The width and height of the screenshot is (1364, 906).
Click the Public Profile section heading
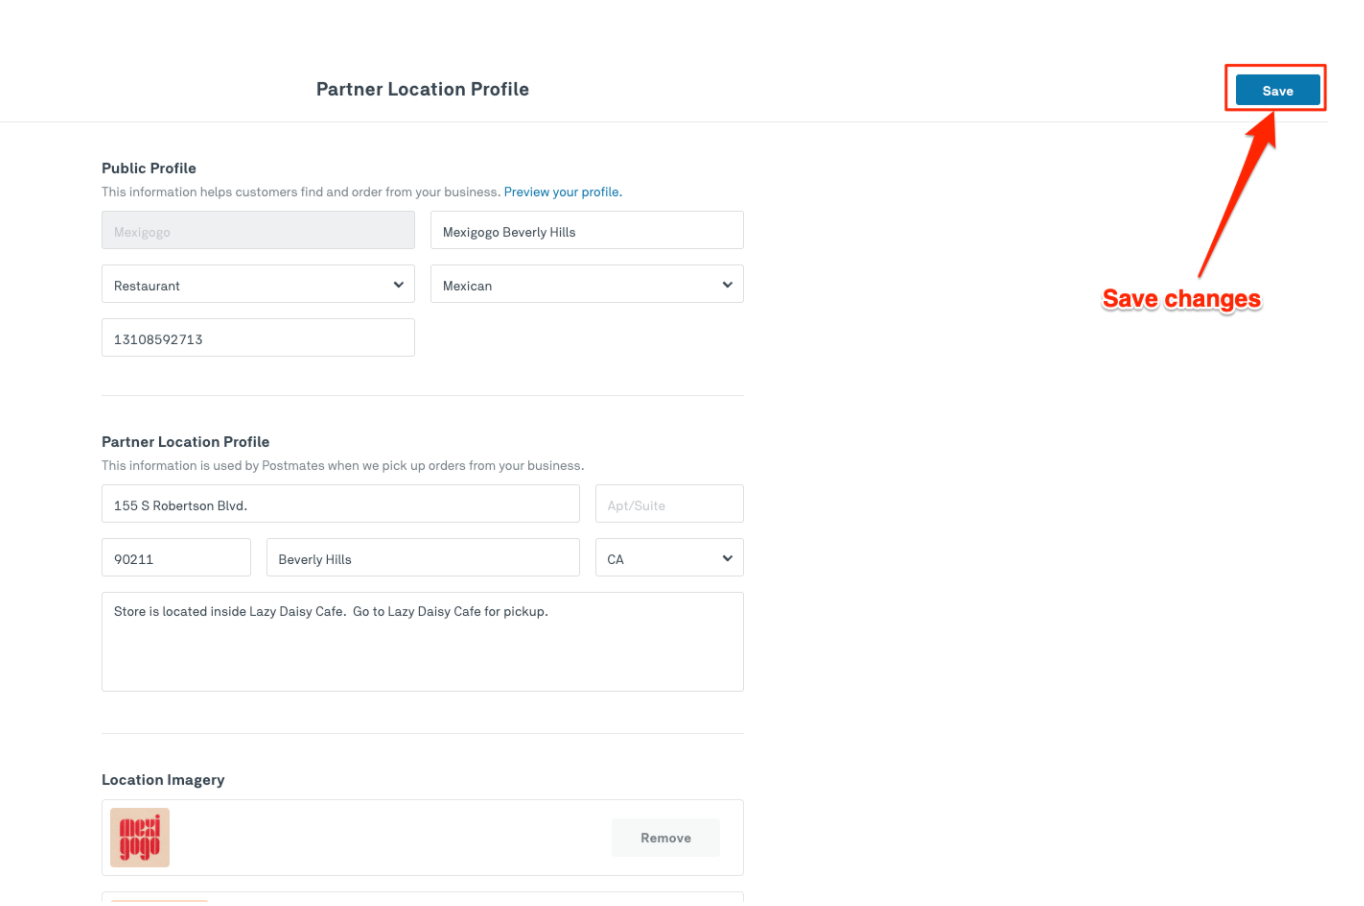(149, 168)
